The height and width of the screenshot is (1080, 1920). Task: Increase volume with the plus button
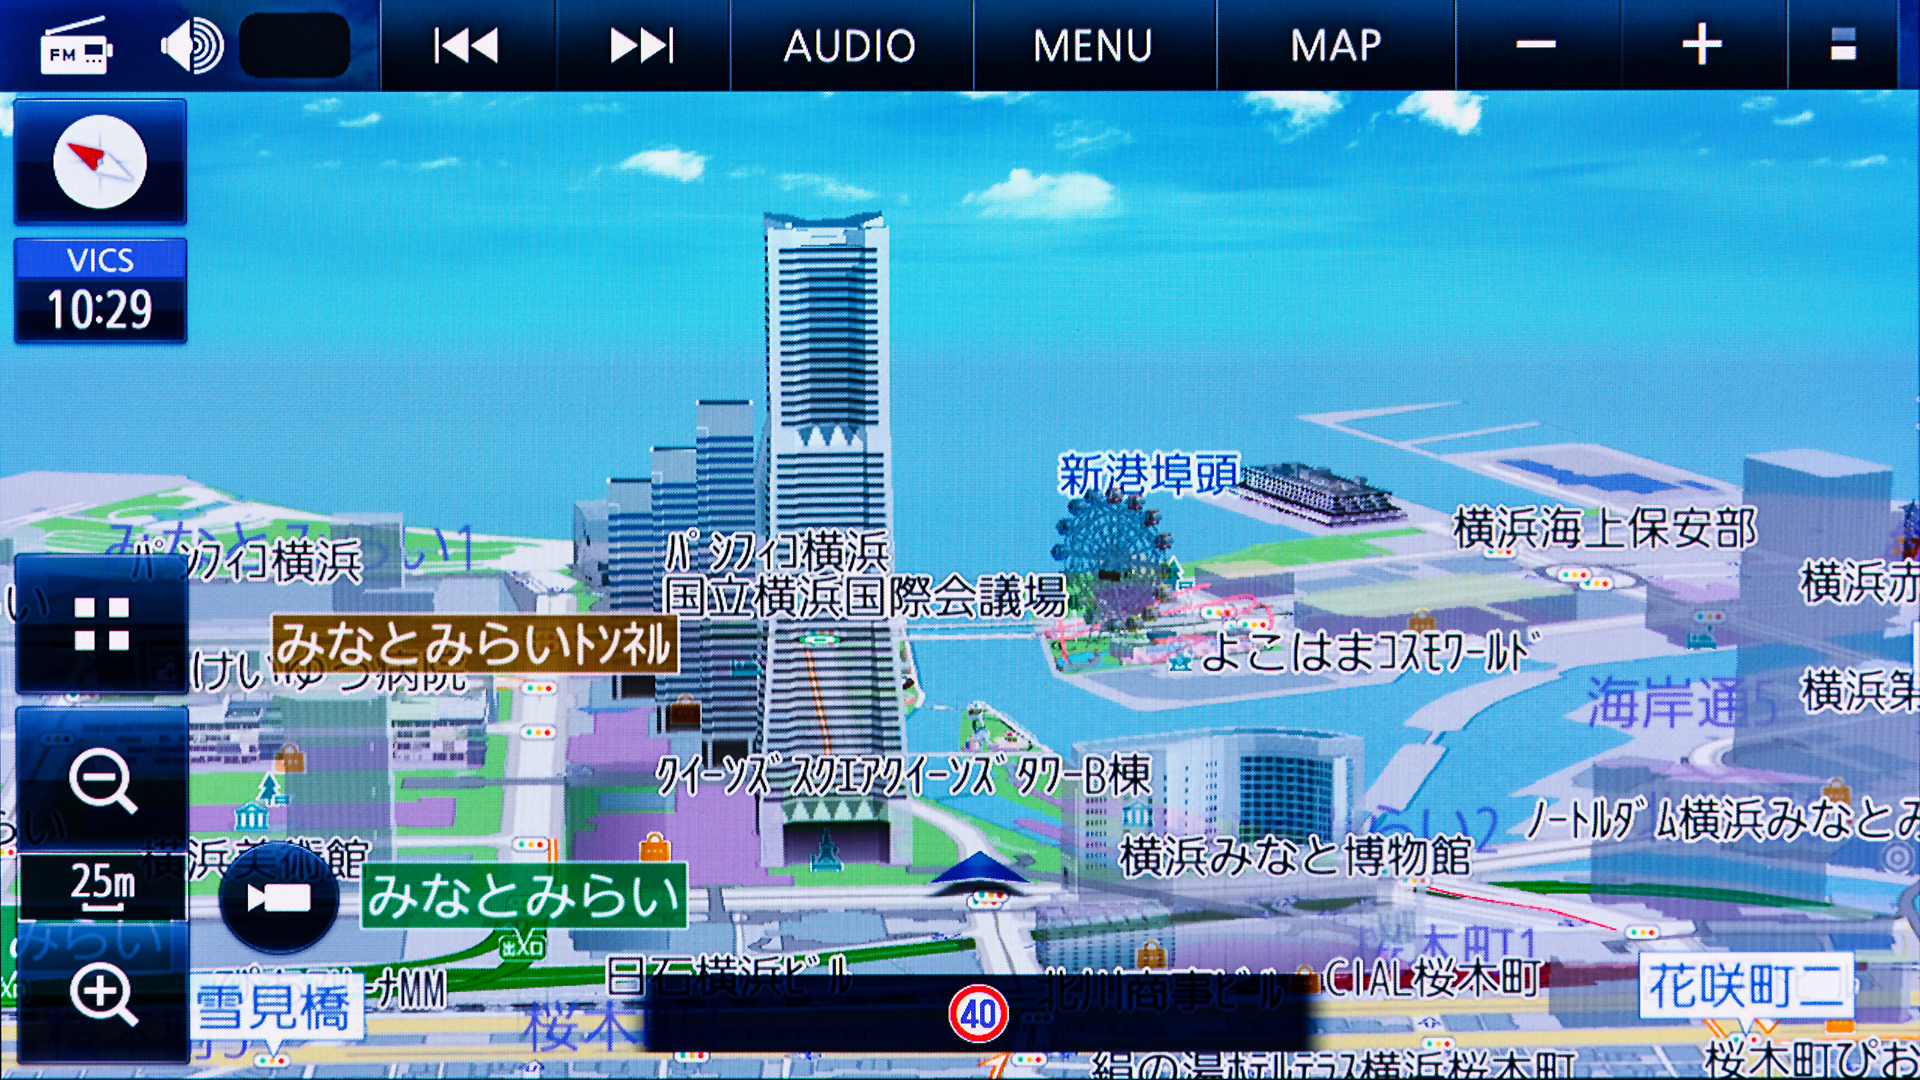point(1702,46)
